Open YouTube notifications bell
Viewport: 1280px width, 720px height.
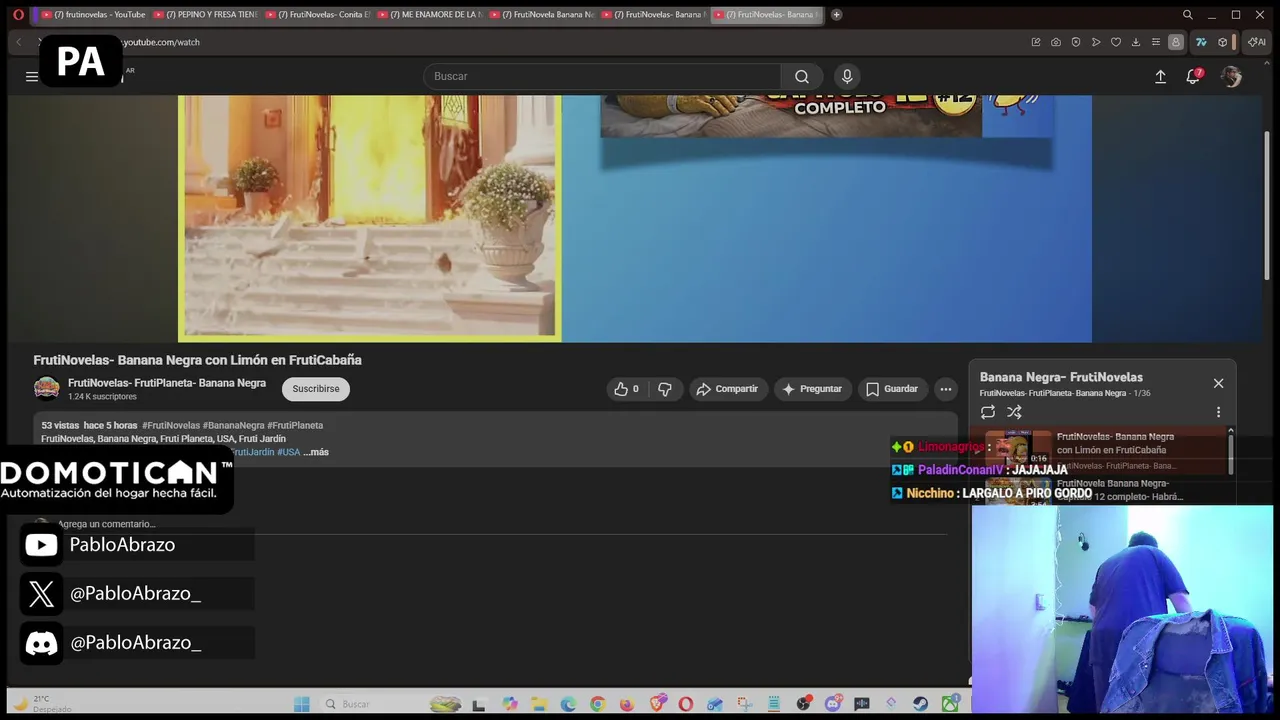point(1193,76)
